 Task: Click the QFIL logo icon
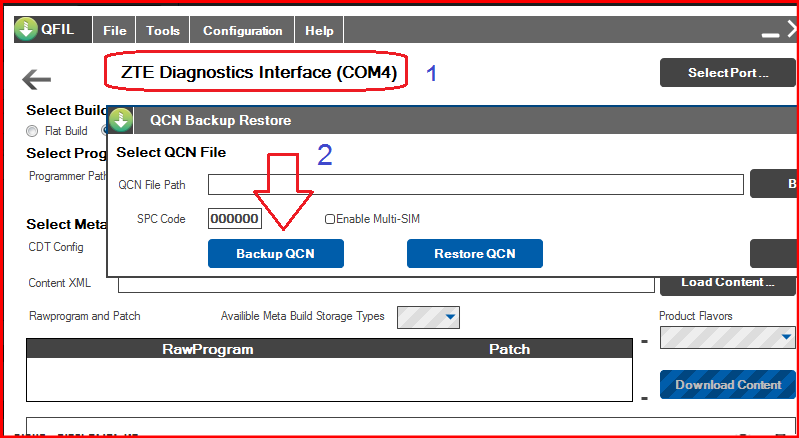click(x=26, y=30)
